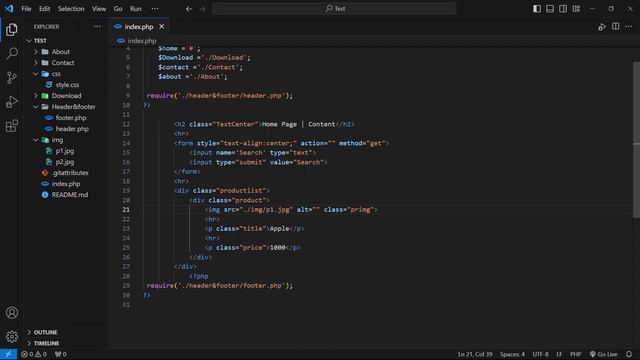Open editor More Actions ellipsis
The height and width of the screenshot is (360, 640).
[x=629, y=27]
